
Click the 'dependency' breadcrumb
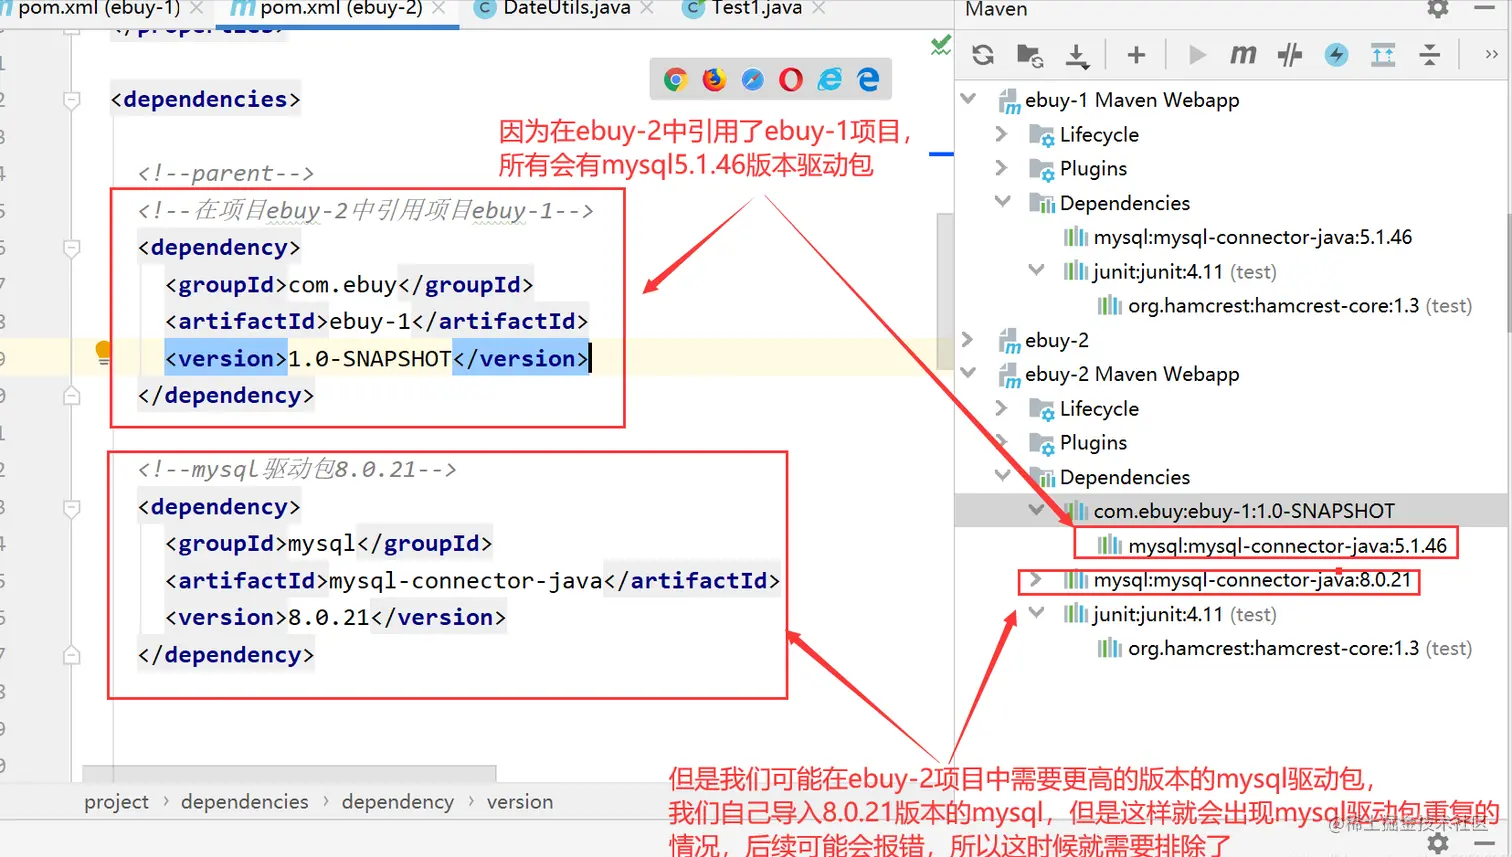[398, 802]
